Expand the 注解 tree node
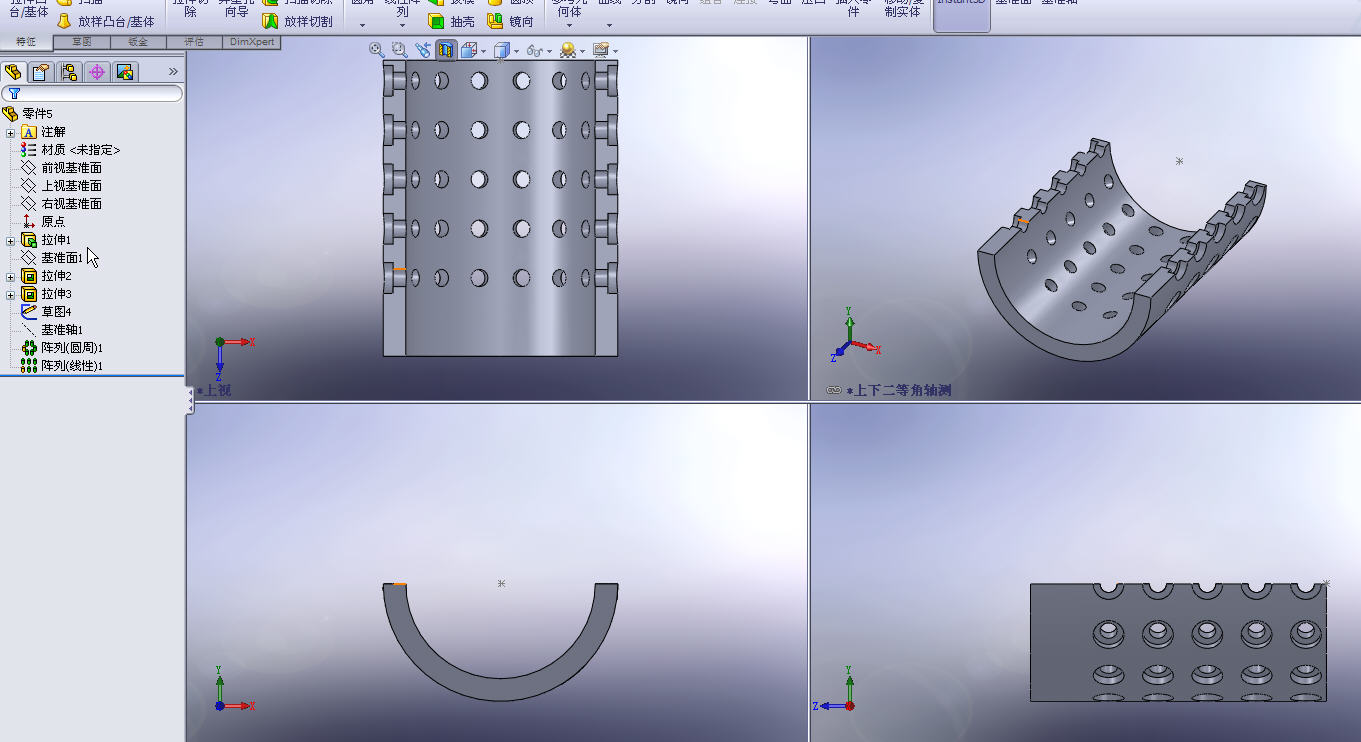Screen dimensions: 1361x742 pos(11,132)
